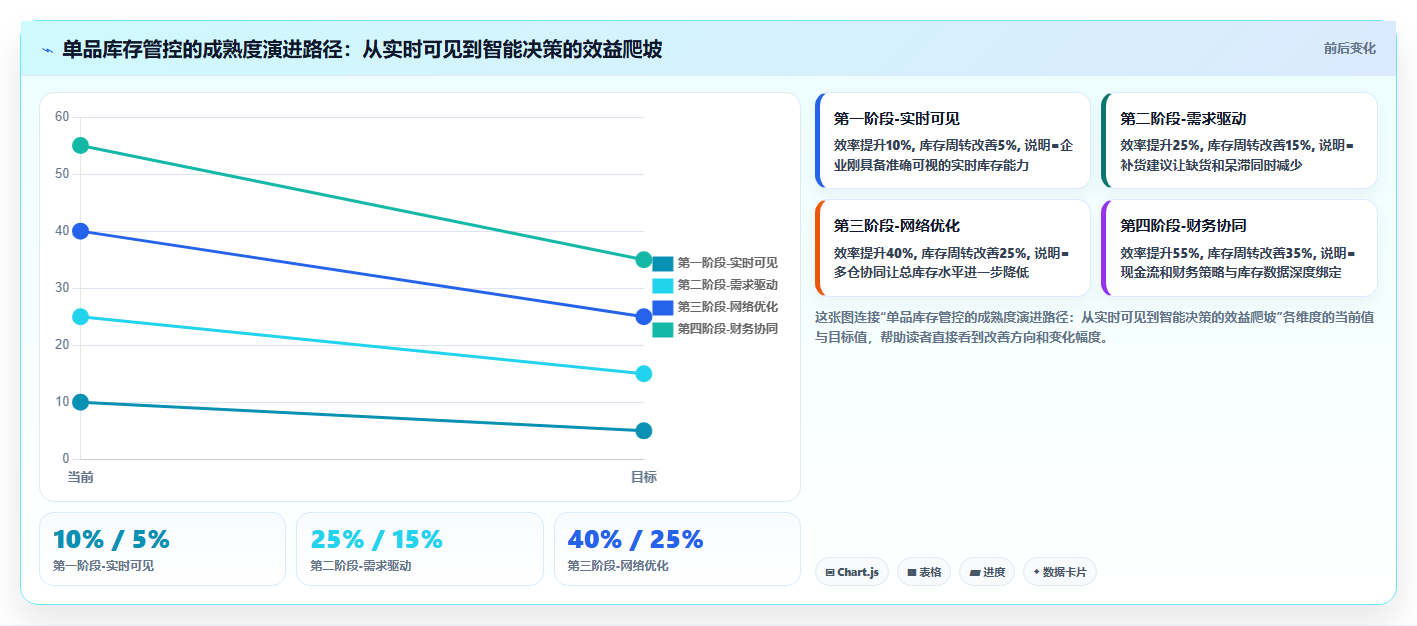
Task: Click the 25% / 15% stat card
Action: click(420, 549)
